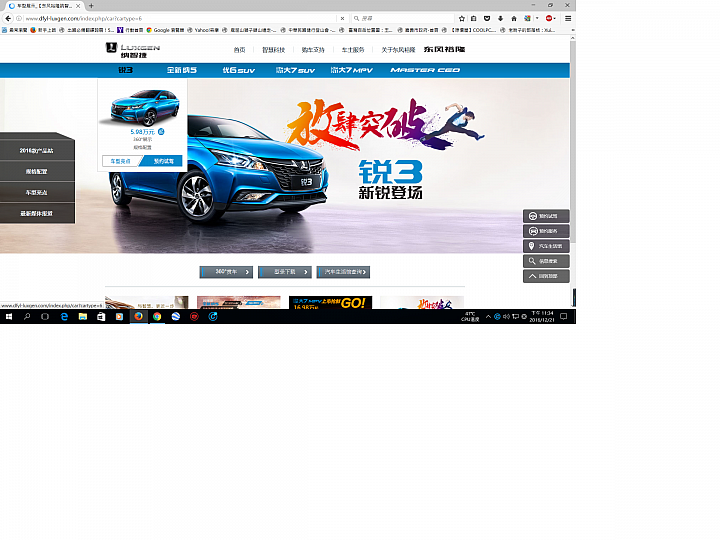This screenshot has height=540, width=720.
Task: Show hidden system tray icons chevron
Action: point(488,316)
